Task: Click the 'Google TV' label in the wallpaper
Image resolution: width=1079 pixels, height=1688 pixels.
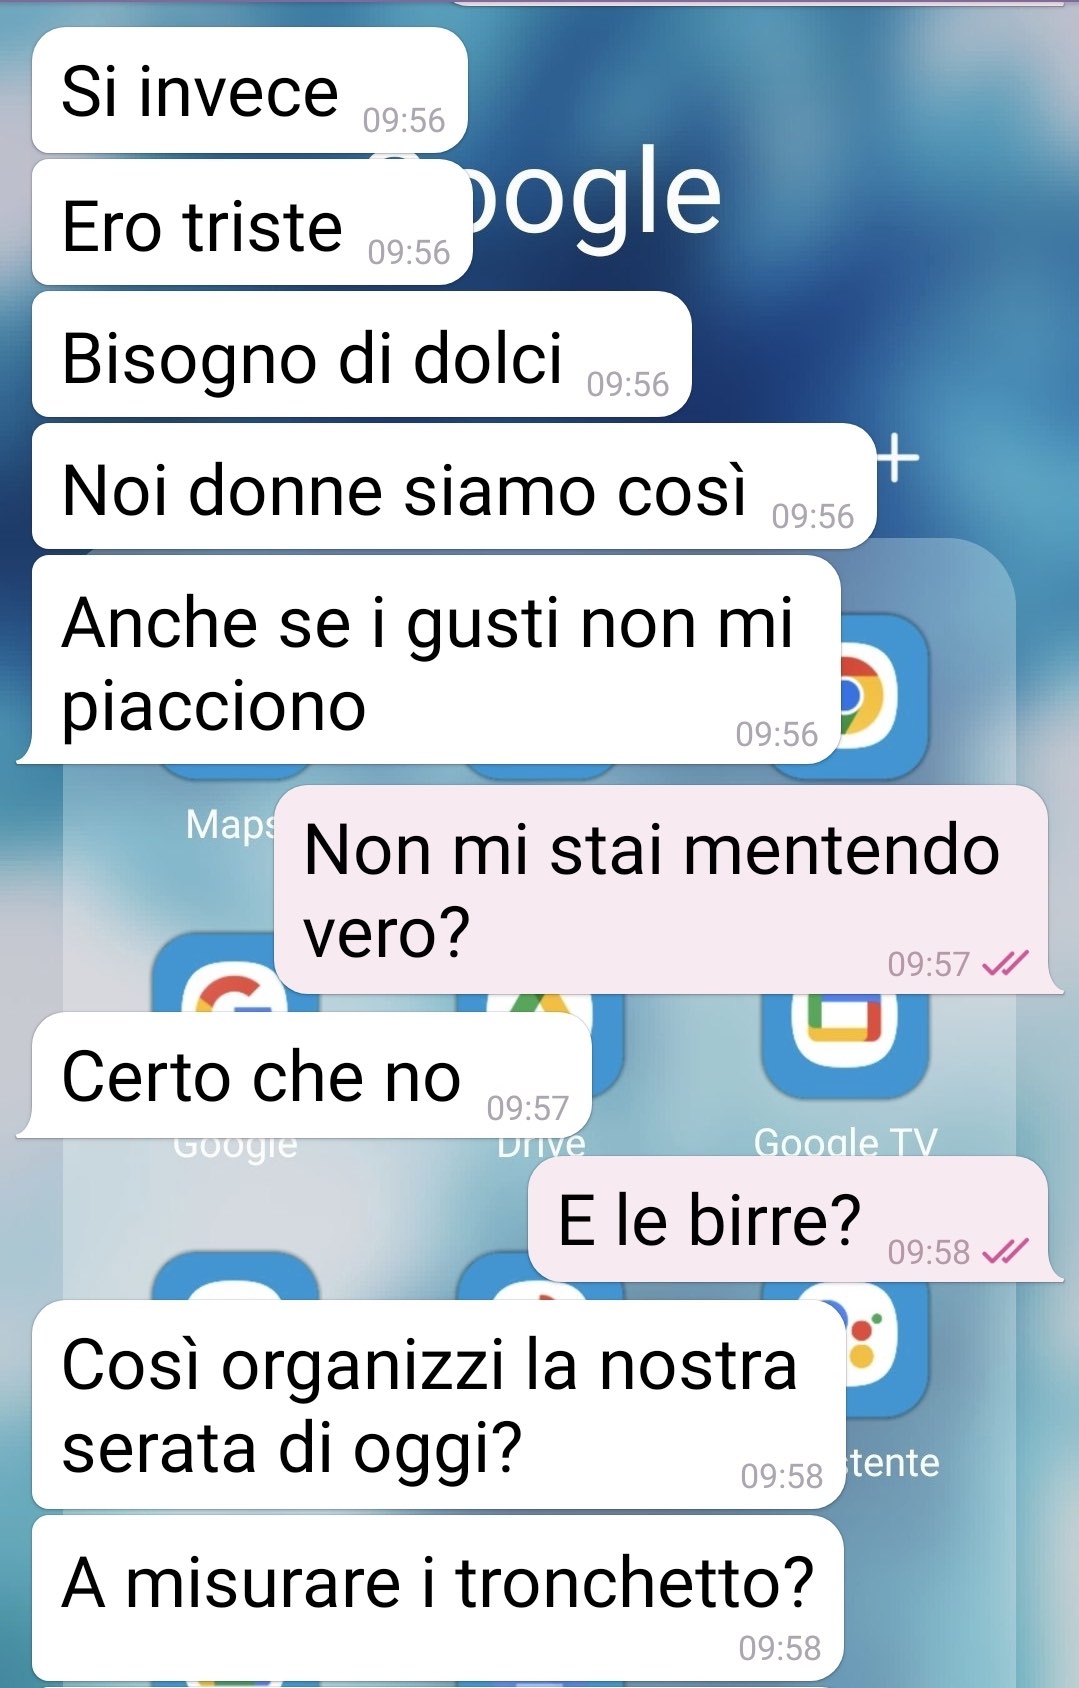Action: (845, 1141)
